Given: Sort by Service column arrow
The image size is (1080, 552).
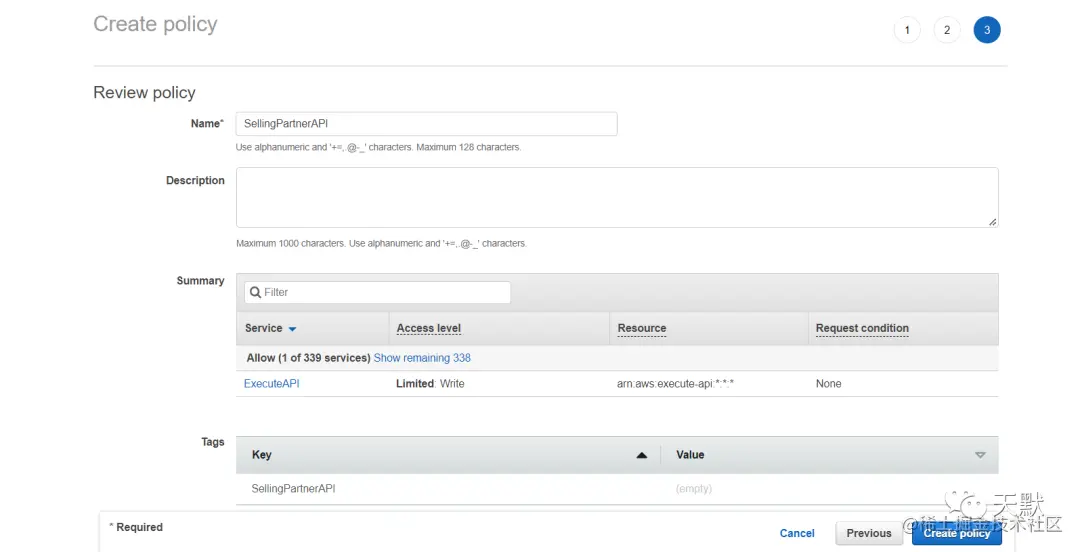Looking at the screenshot, I should click(292, 329).
